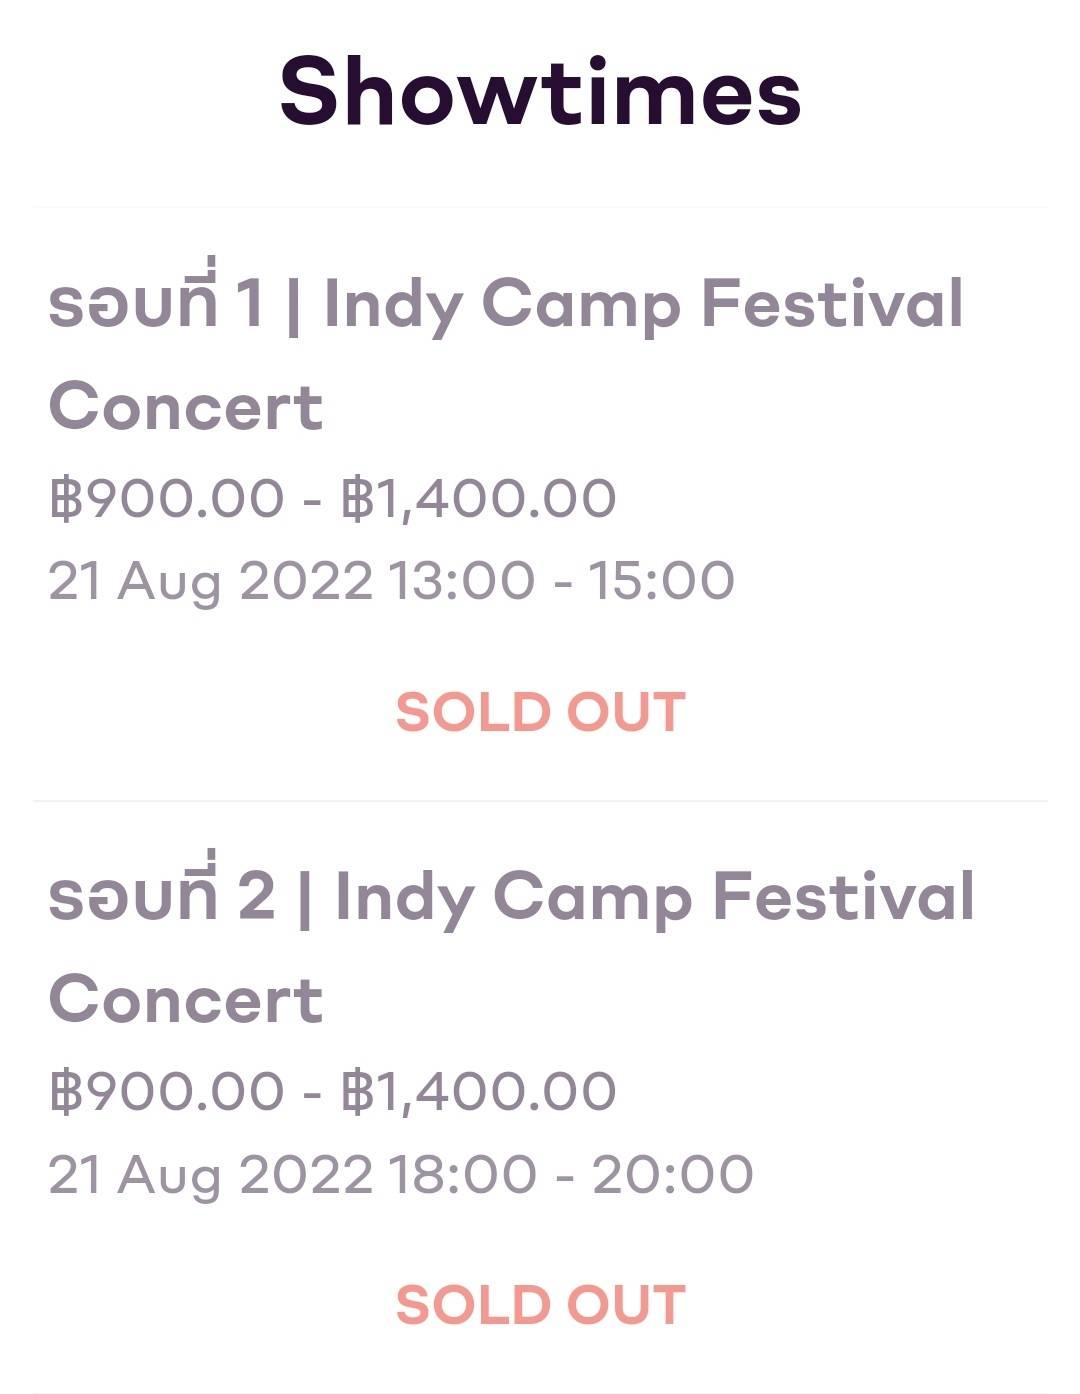Image resolution: width=1080 pixels, height=1394 pixels.
Task: Select the รอบที่ 2 showtime label
Action: pyautogui.click(x=161, y=895)
